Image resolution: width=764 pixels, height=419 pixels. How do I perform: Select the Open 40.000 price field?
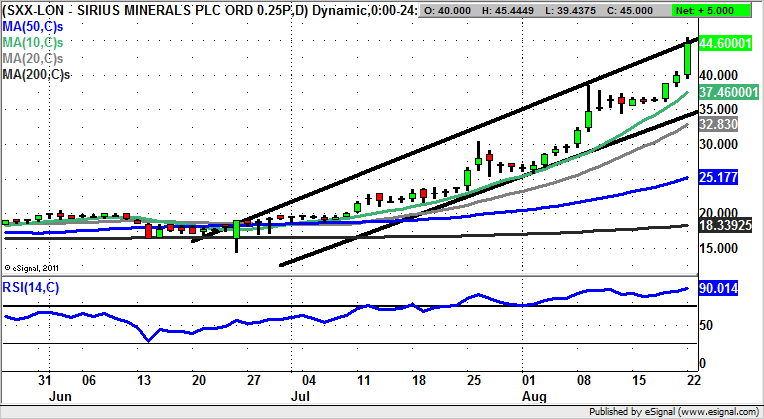448,11
